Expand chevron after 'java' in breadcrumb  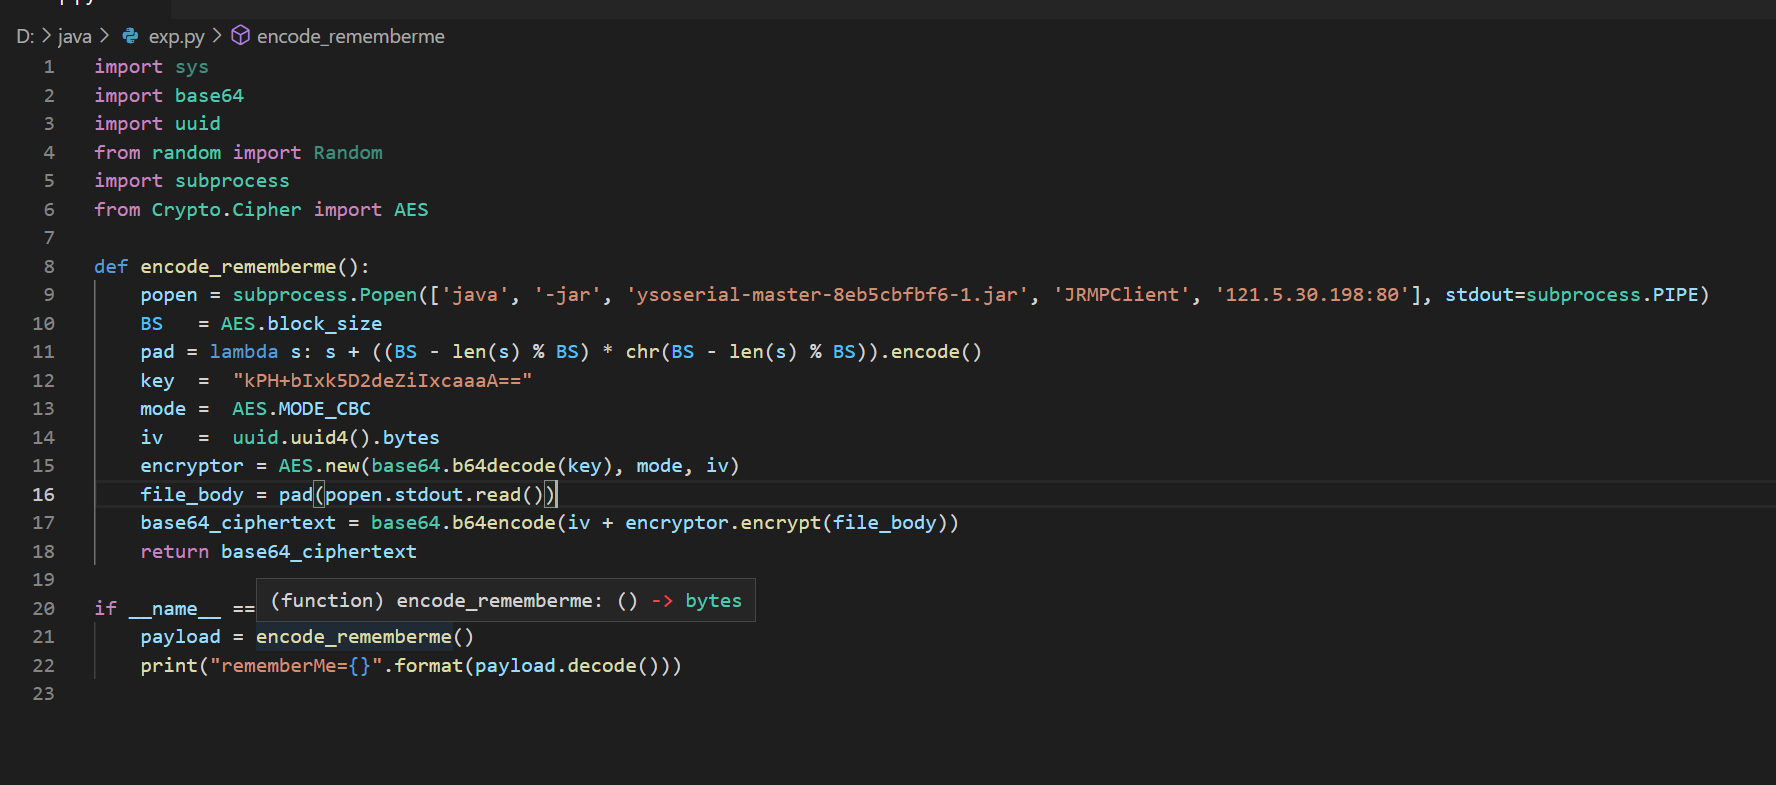[x=104, y=36]
